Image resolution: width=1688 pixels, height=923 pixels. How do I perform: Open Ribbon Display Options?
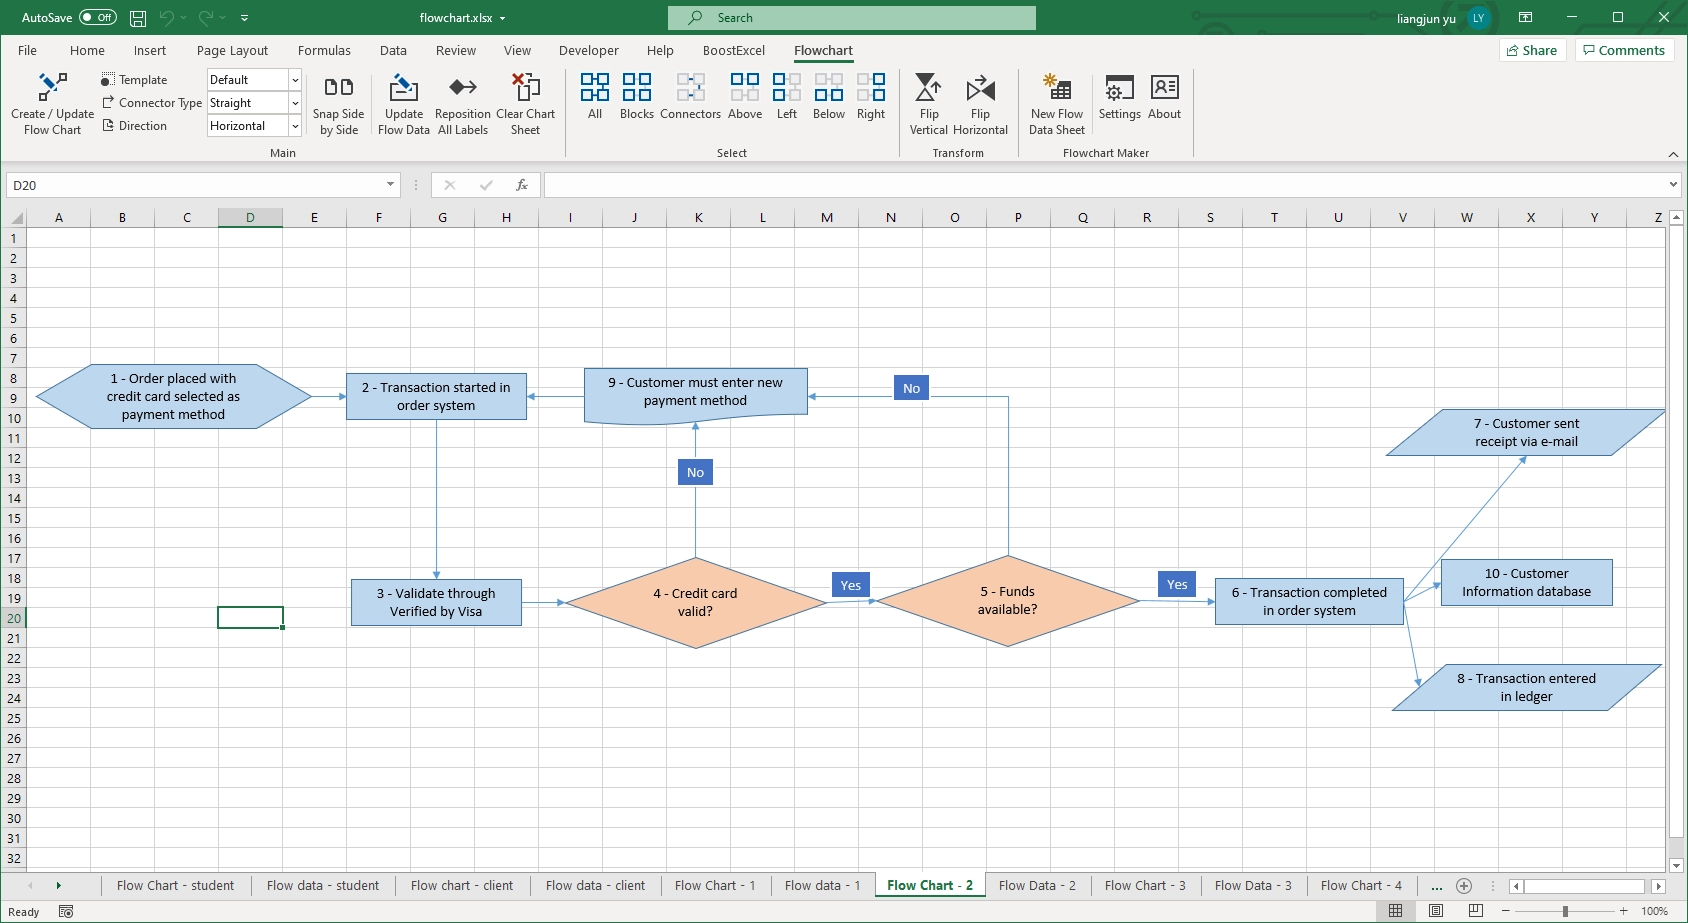(x=1525, y=18)
